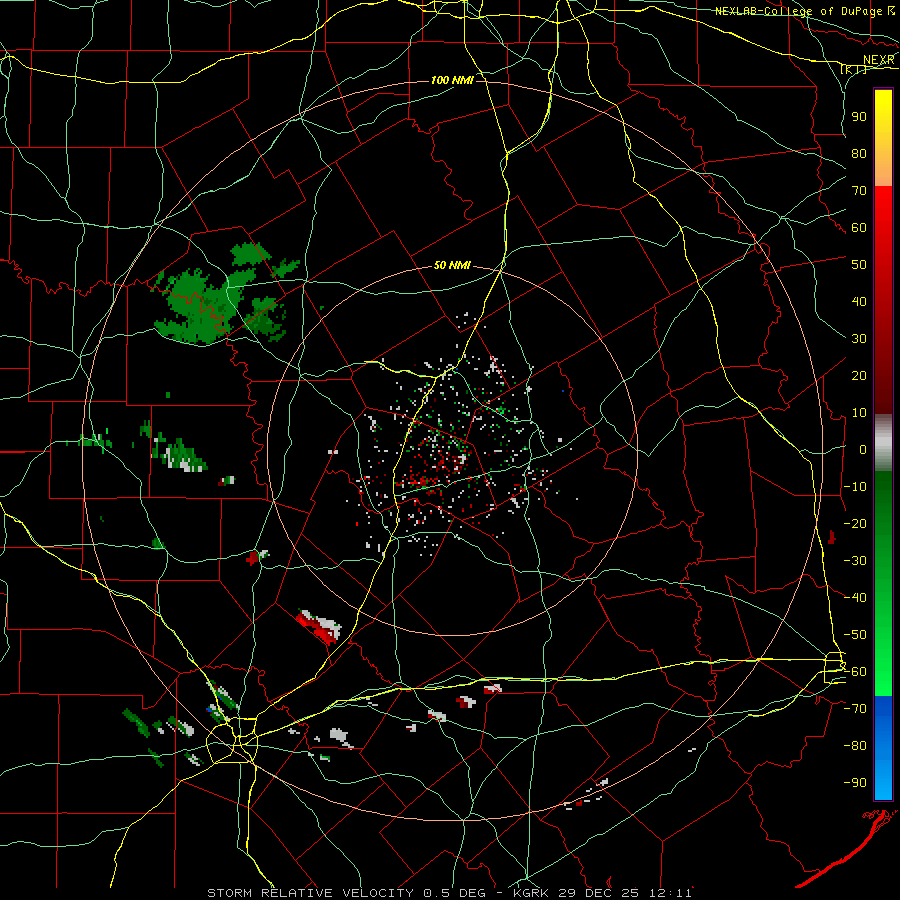Screen dimensions: 900x900
Task: Pick the gray zero-velocity segment of color bar
Action: click(883, 443)
